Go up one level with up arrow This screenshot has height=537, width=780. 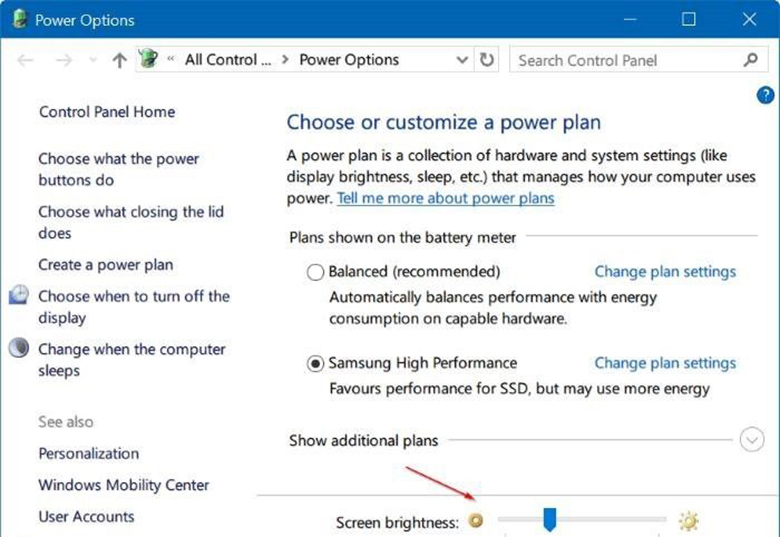pyautogui.click(x=119, y=60)
